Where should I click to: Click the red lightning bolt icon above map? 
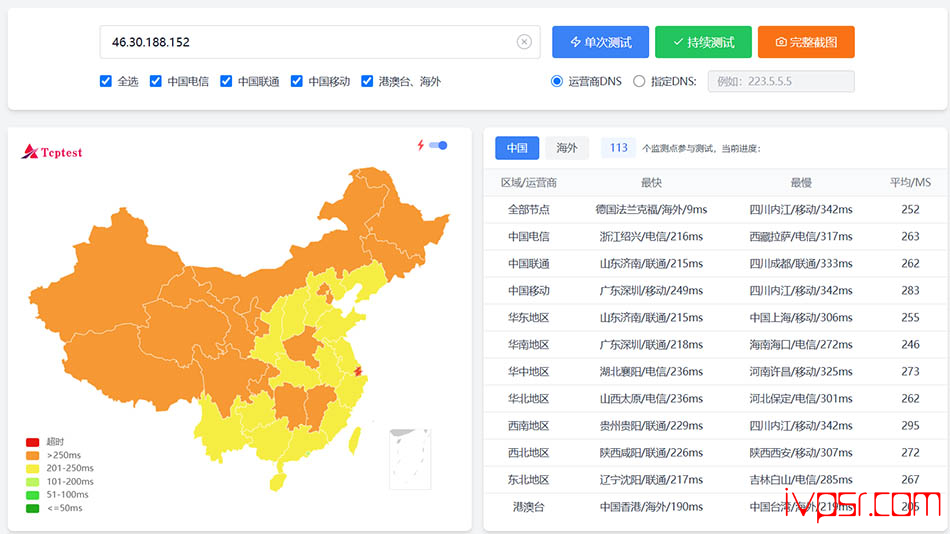pyautogui.click(x=420, y=145)
